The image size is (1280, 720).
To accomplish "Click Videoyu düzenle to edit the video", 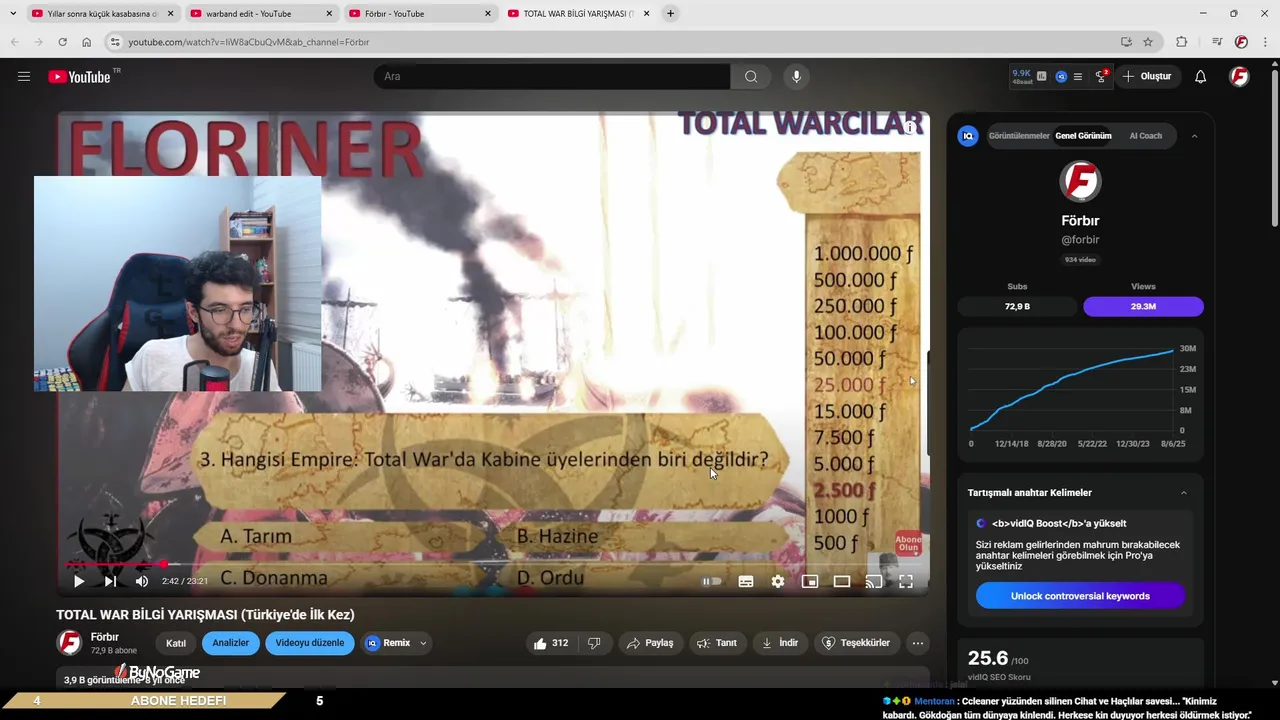I will (310, 643).
